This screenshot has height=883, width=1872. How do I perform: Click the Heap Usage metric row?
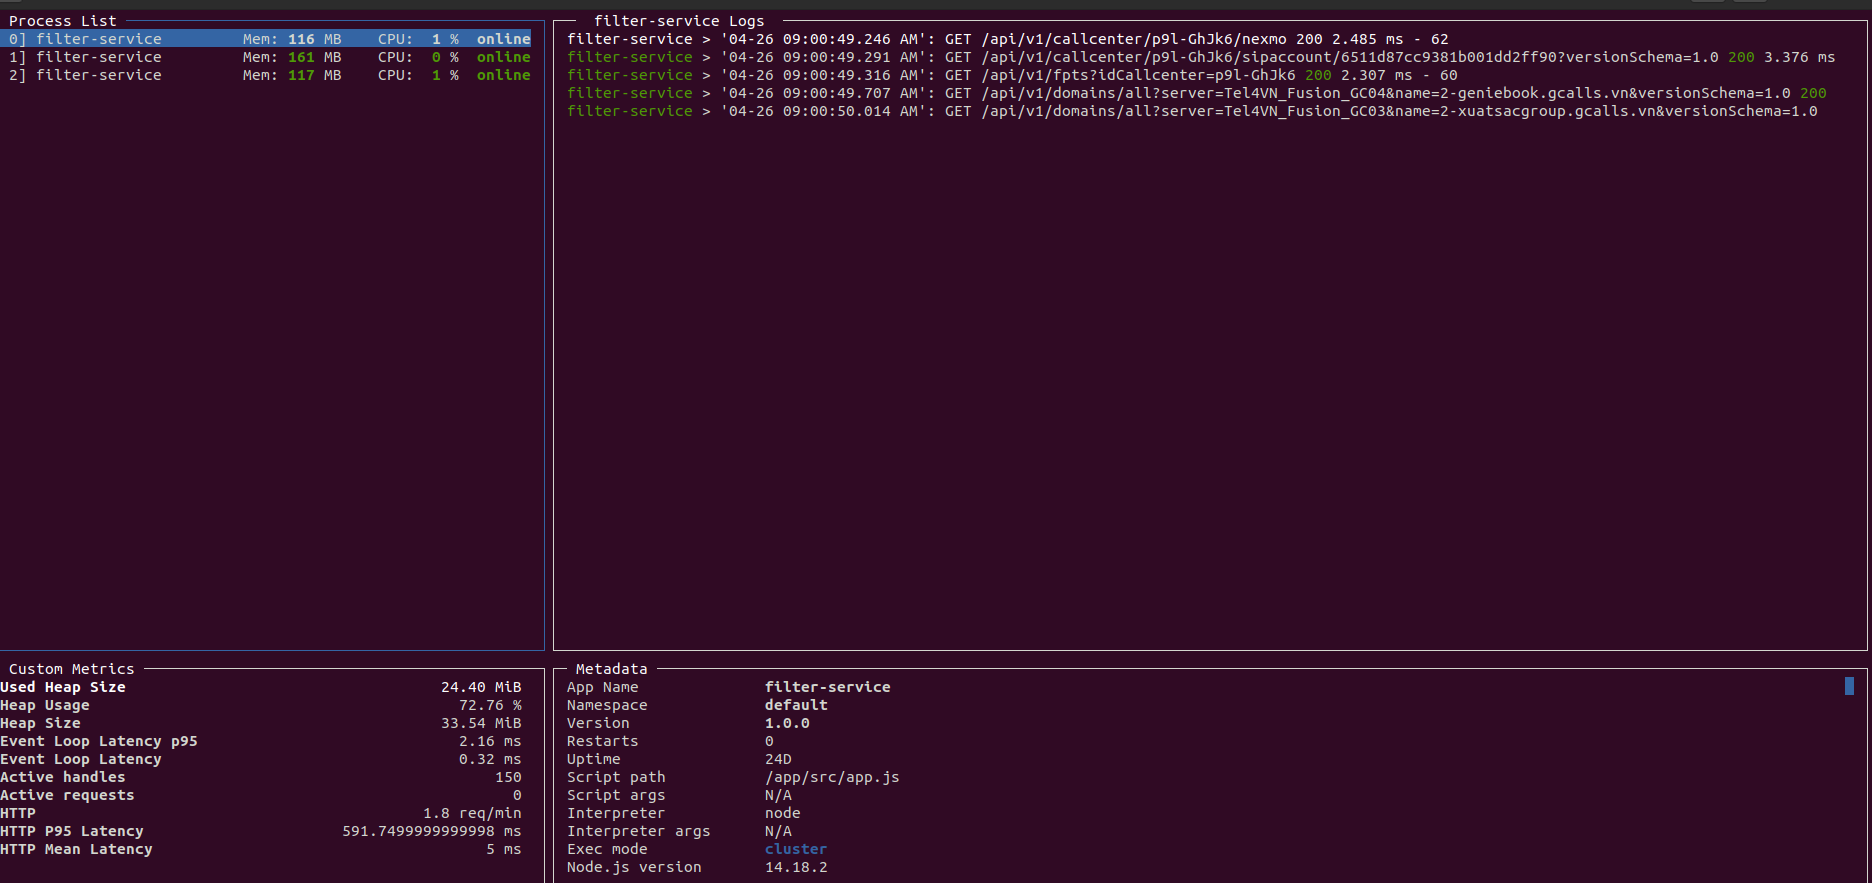[260, 705]
